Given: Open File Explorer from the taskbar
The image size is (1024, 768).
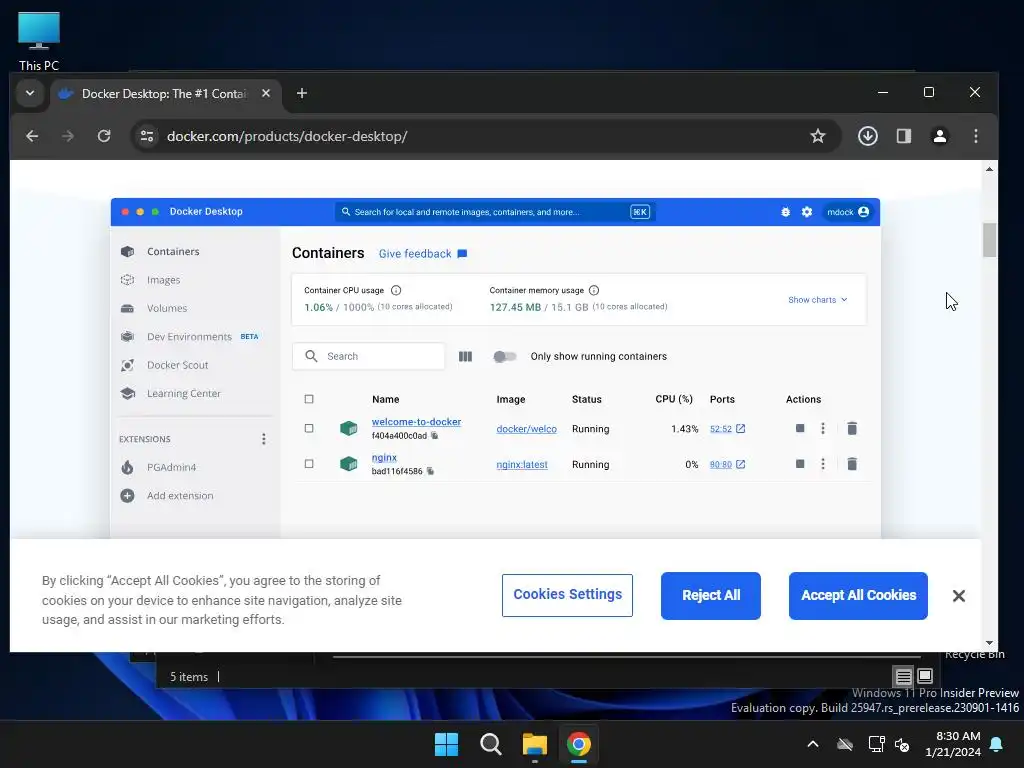Looking at the screenshot, I should tap(535, 744).
